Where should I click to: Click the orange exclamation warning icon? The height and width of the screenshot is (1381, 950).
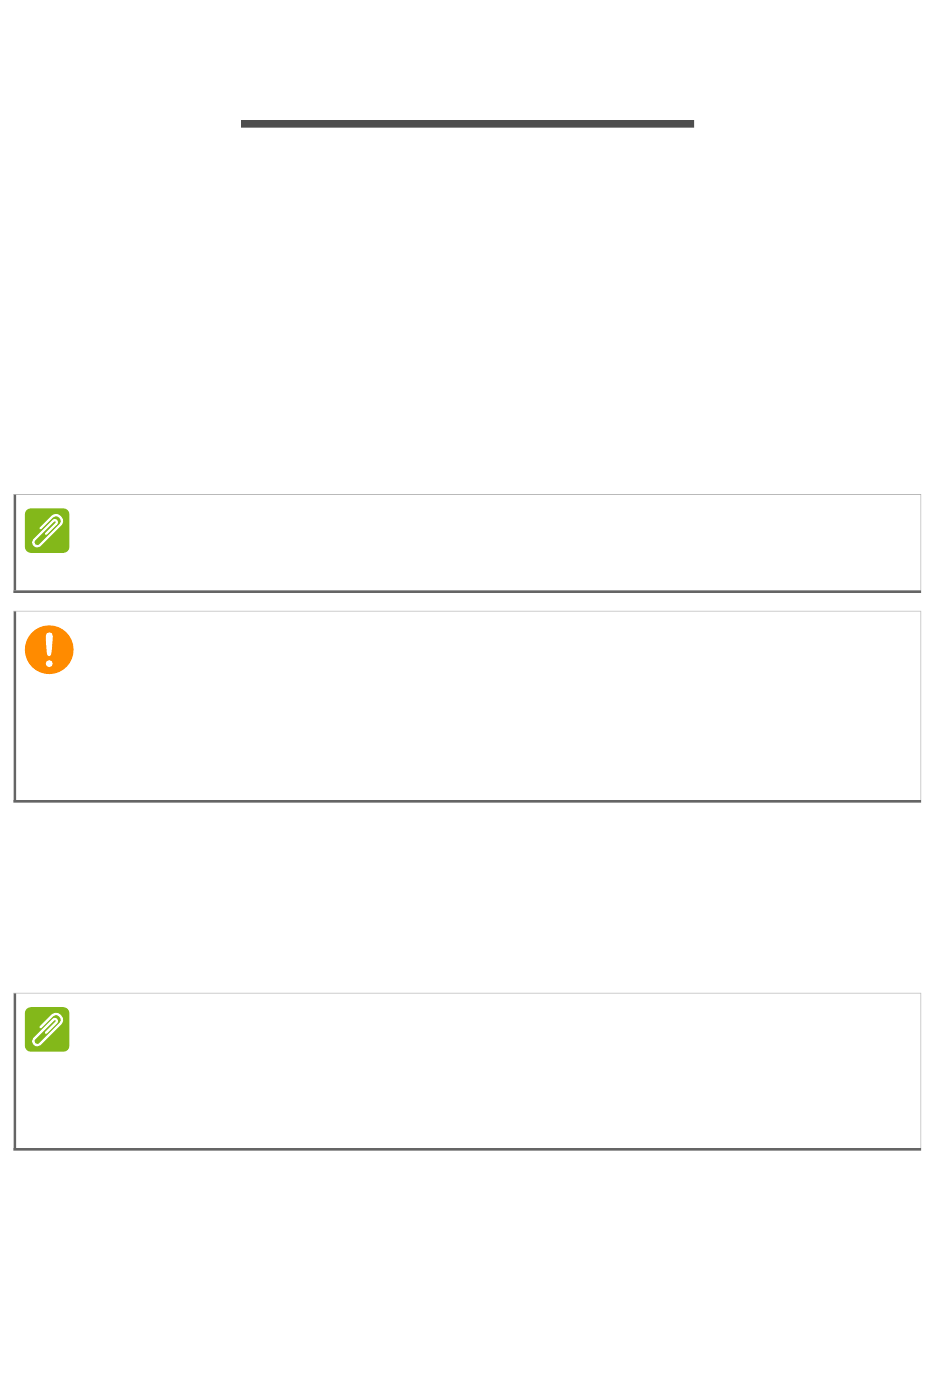click(x=49, y=650)
